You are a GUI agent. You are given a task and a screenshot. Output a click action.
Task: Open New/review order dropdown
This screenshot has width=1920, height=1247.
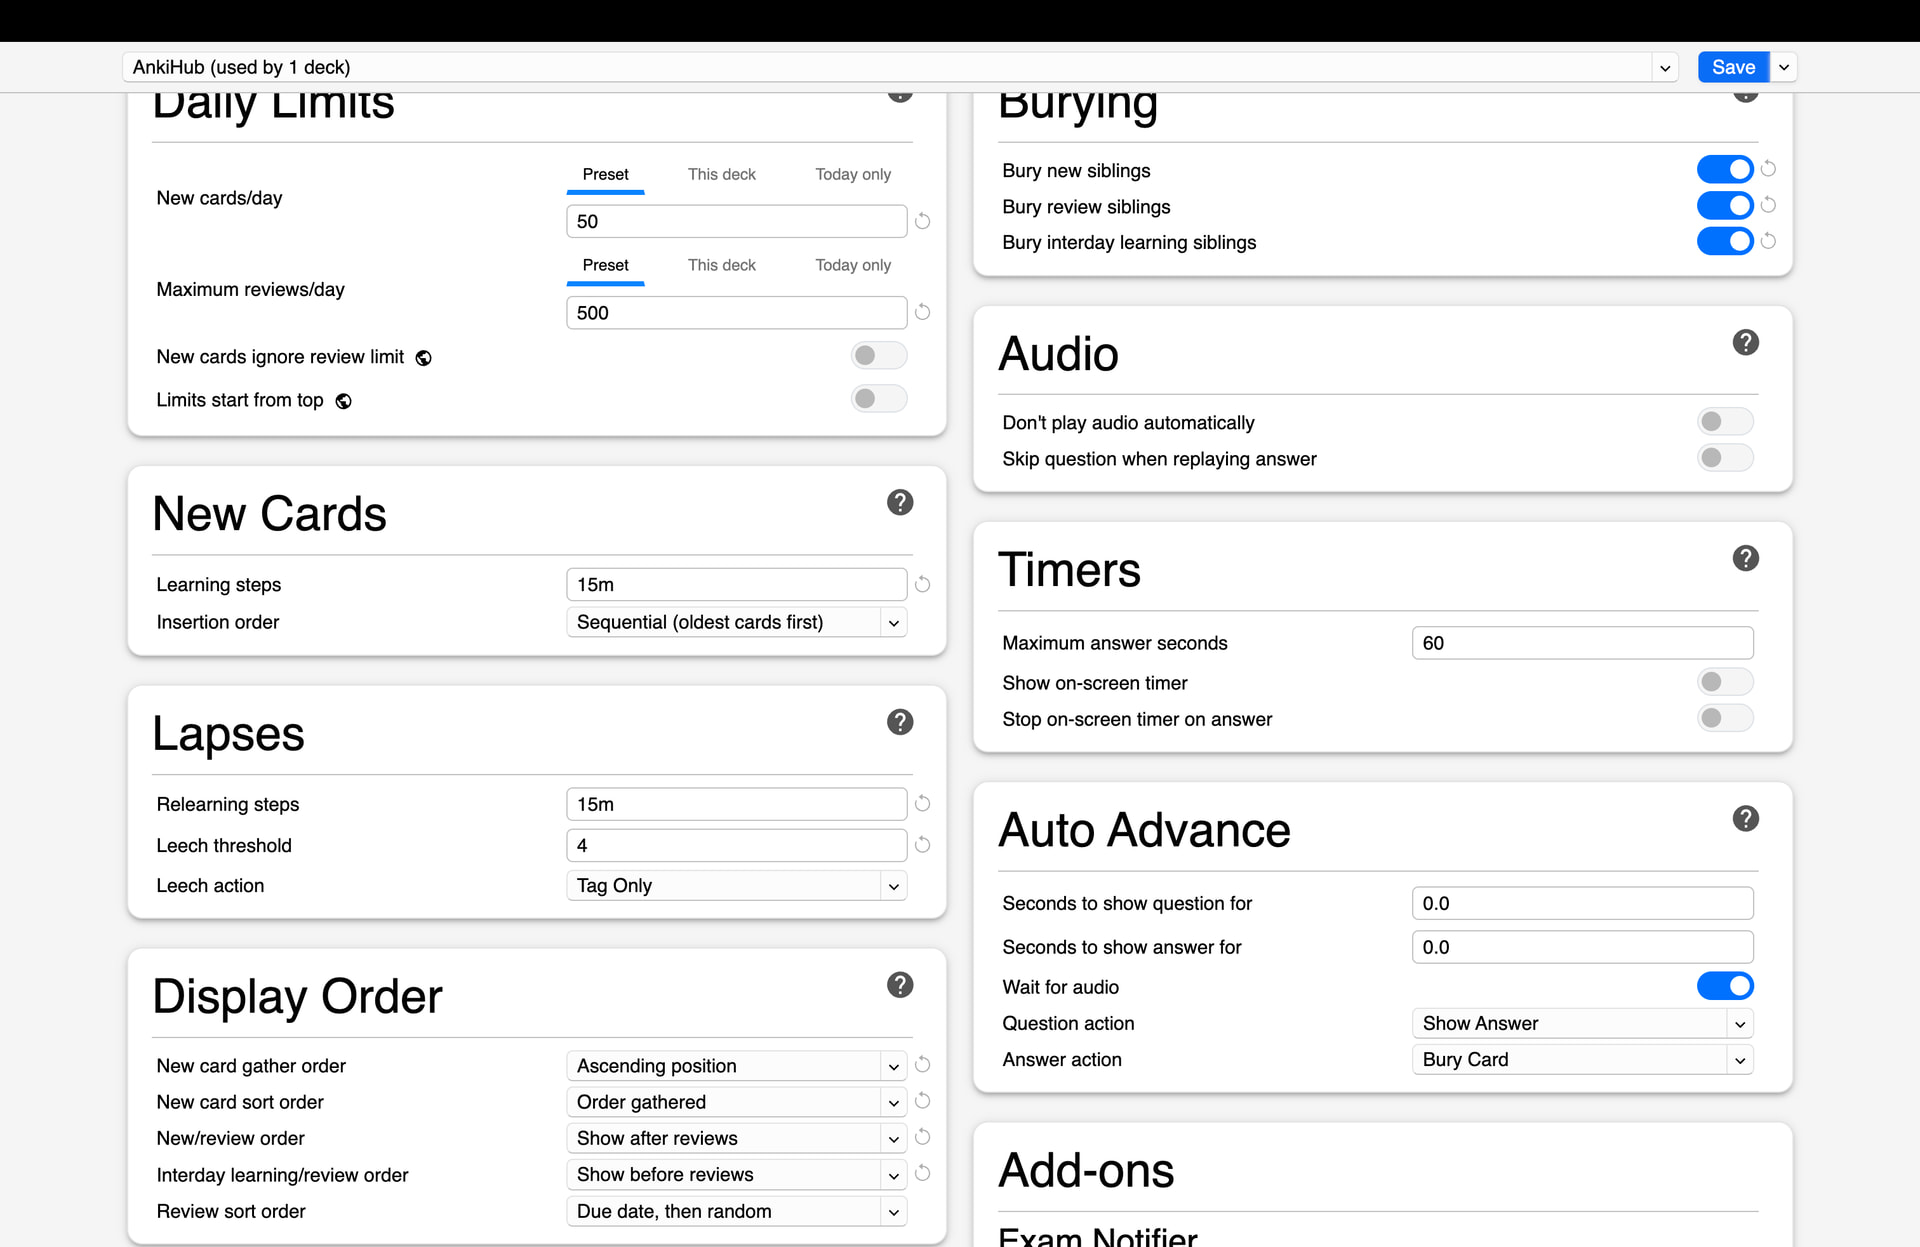[737, 1138]
